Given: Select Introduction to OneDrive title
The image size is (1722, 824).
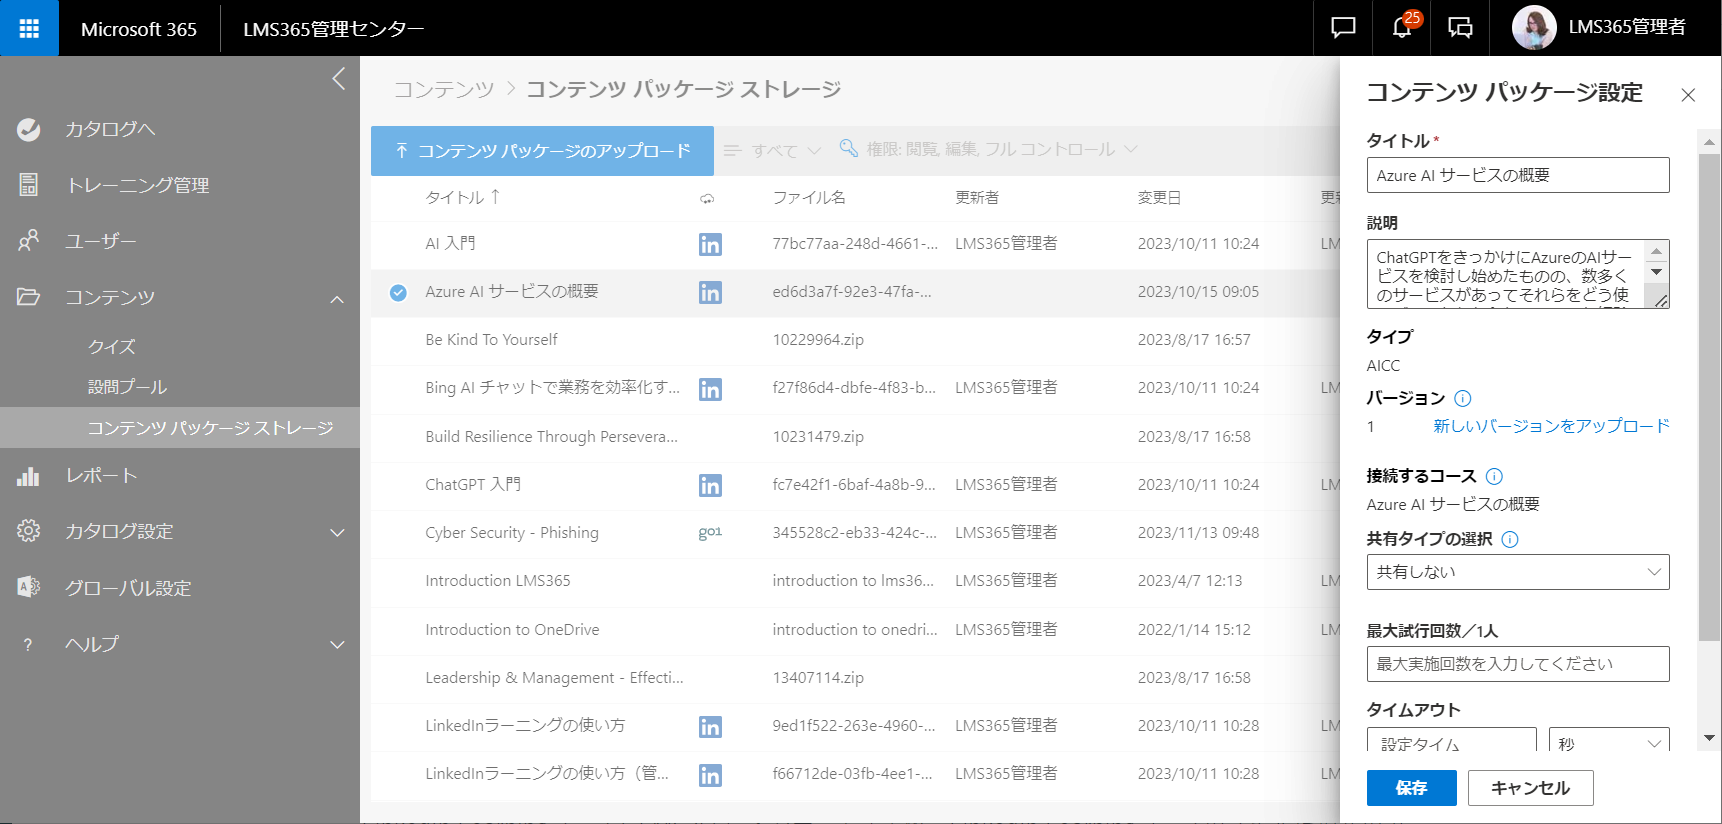Looking at the screenshot, I should (512, 629).
